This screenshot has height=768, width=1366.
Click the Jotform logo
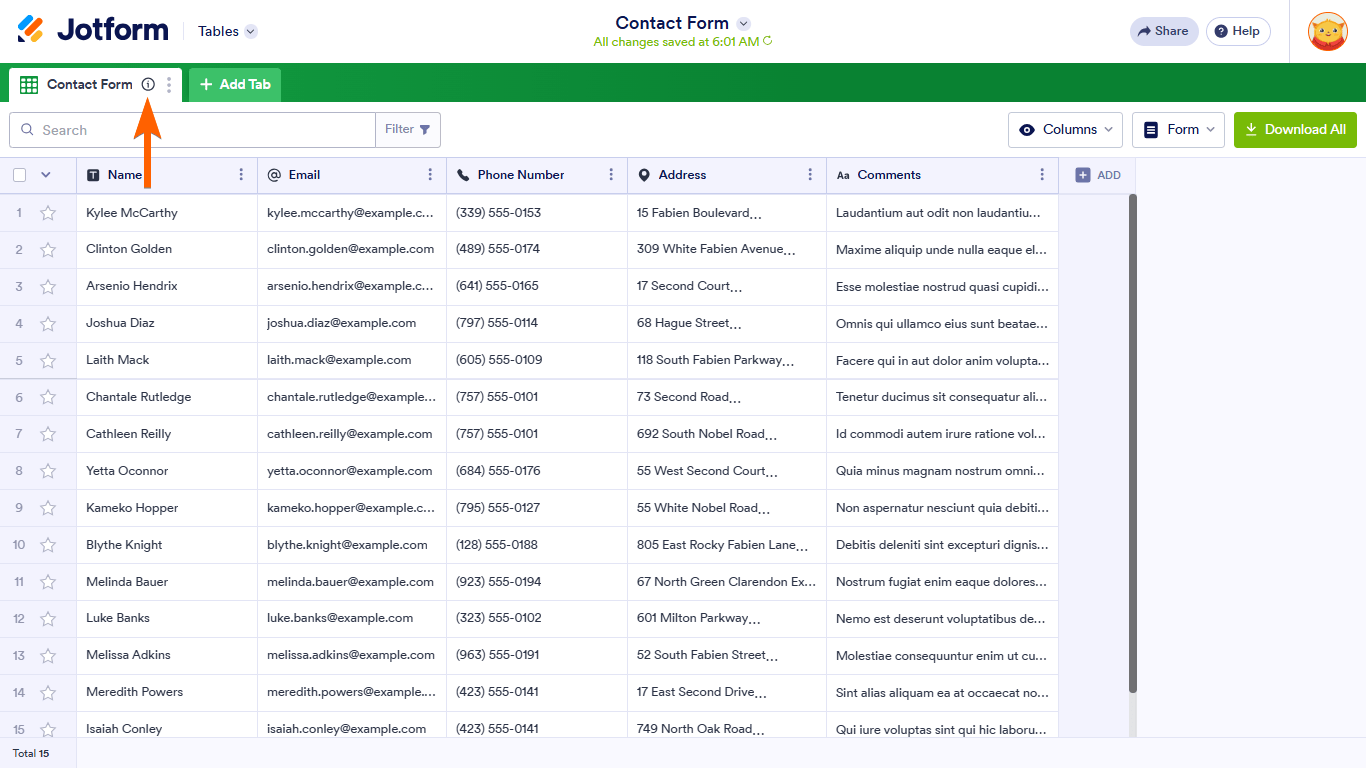(x=93, y=31)
